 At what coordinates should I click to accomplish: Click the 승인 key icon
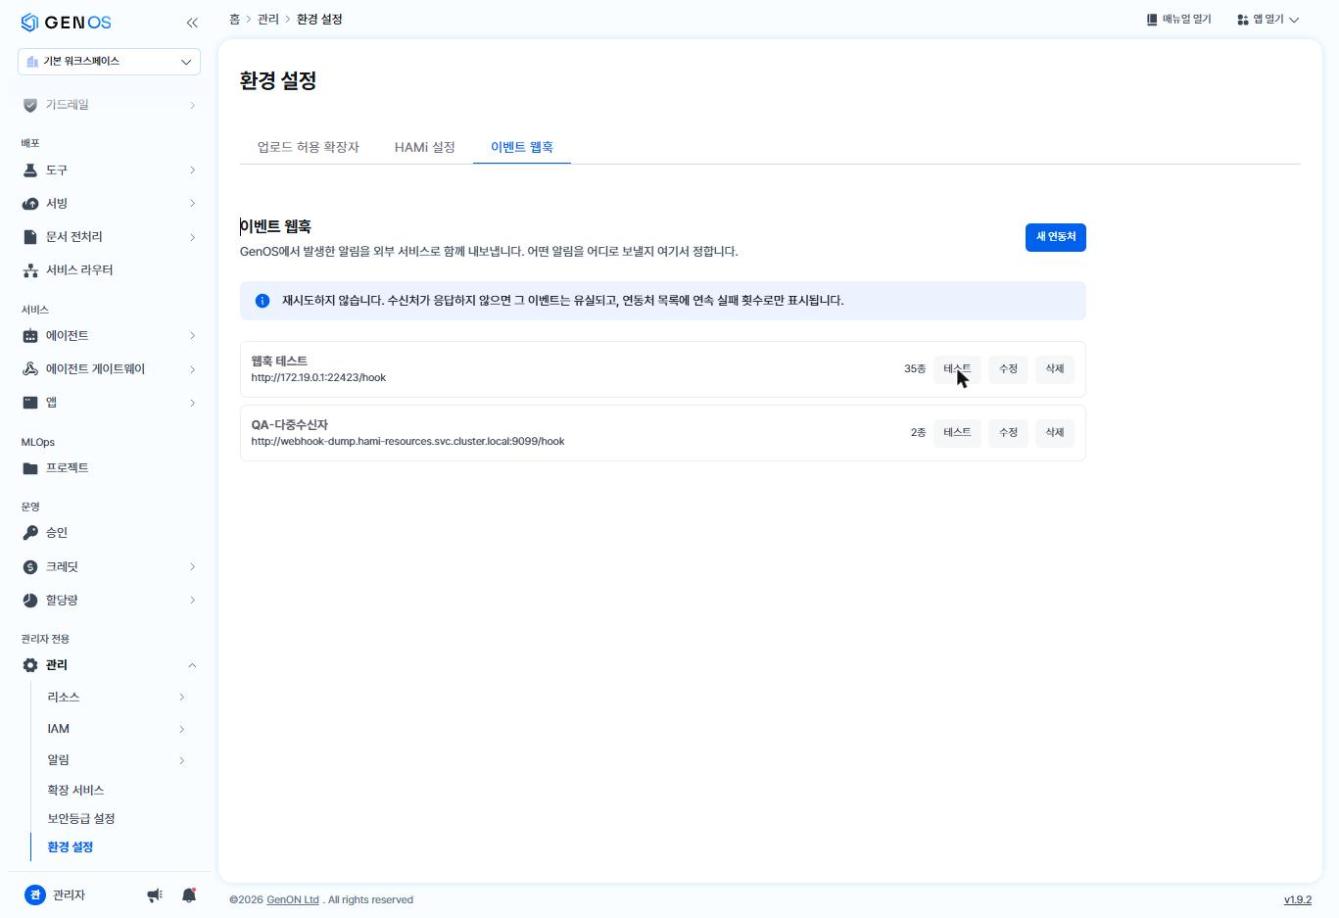click(x=30, y=533)
